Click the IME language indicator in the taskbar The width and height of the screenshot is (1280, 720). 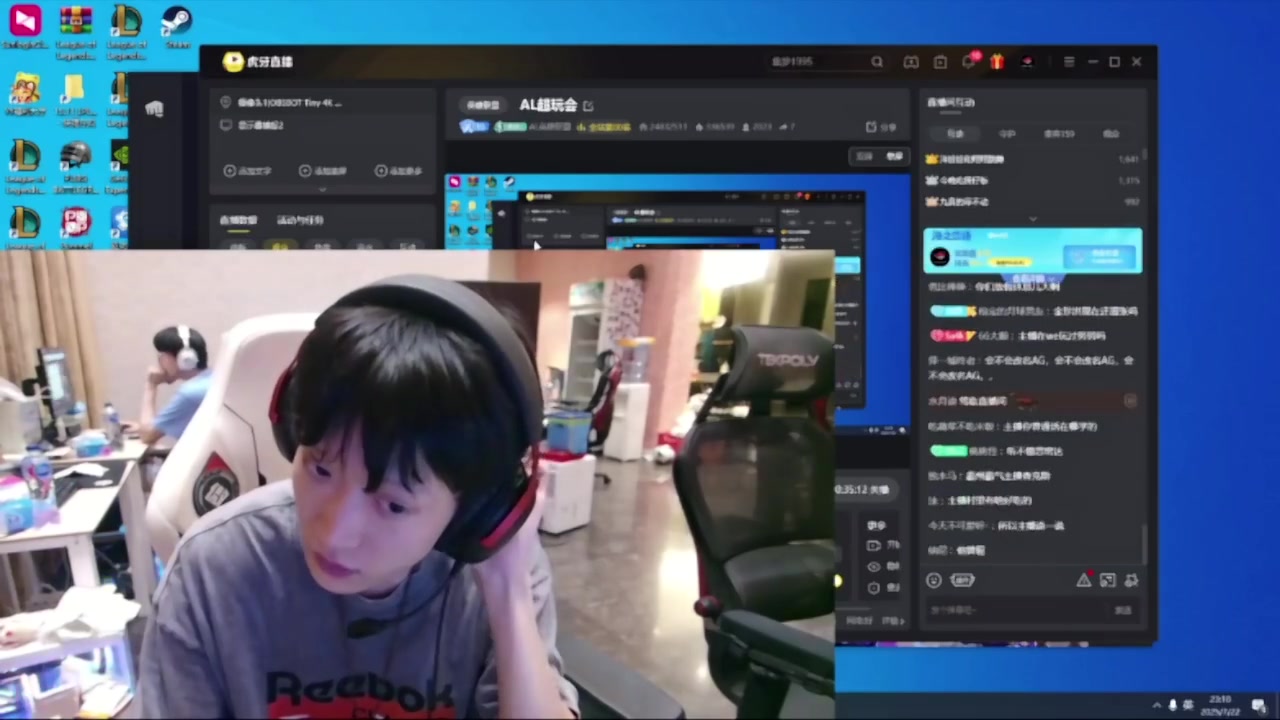pyautogui.click(x=1189, y=705)
